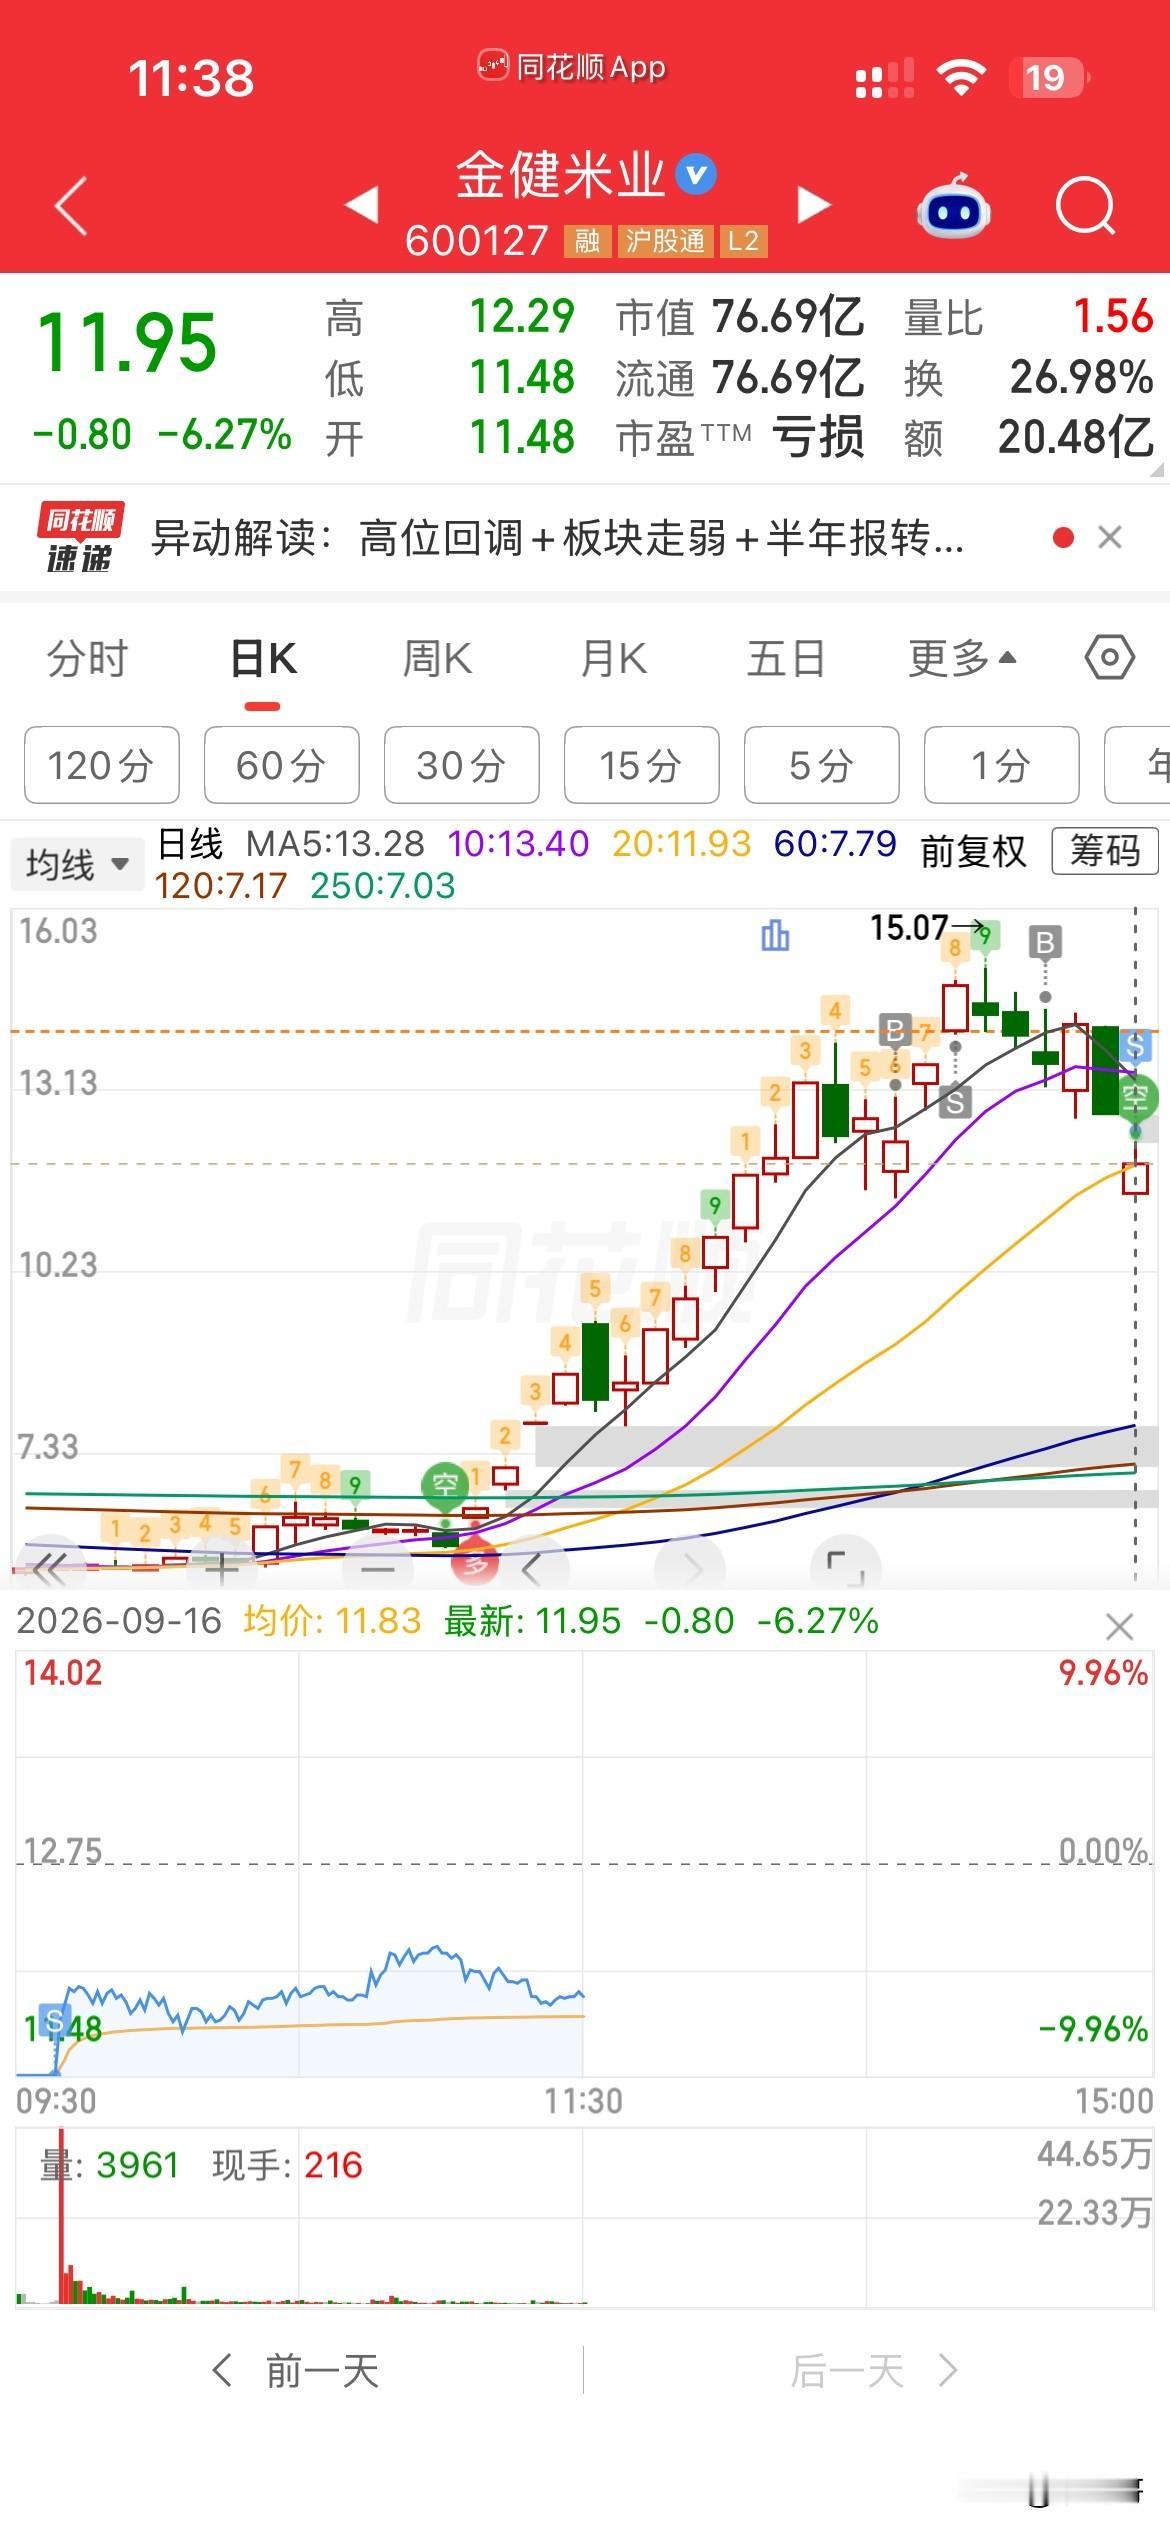Screen dimensions: 1170x2532
Task: Open the 筹码 chip distribution
Action: tap(1105, 851)
